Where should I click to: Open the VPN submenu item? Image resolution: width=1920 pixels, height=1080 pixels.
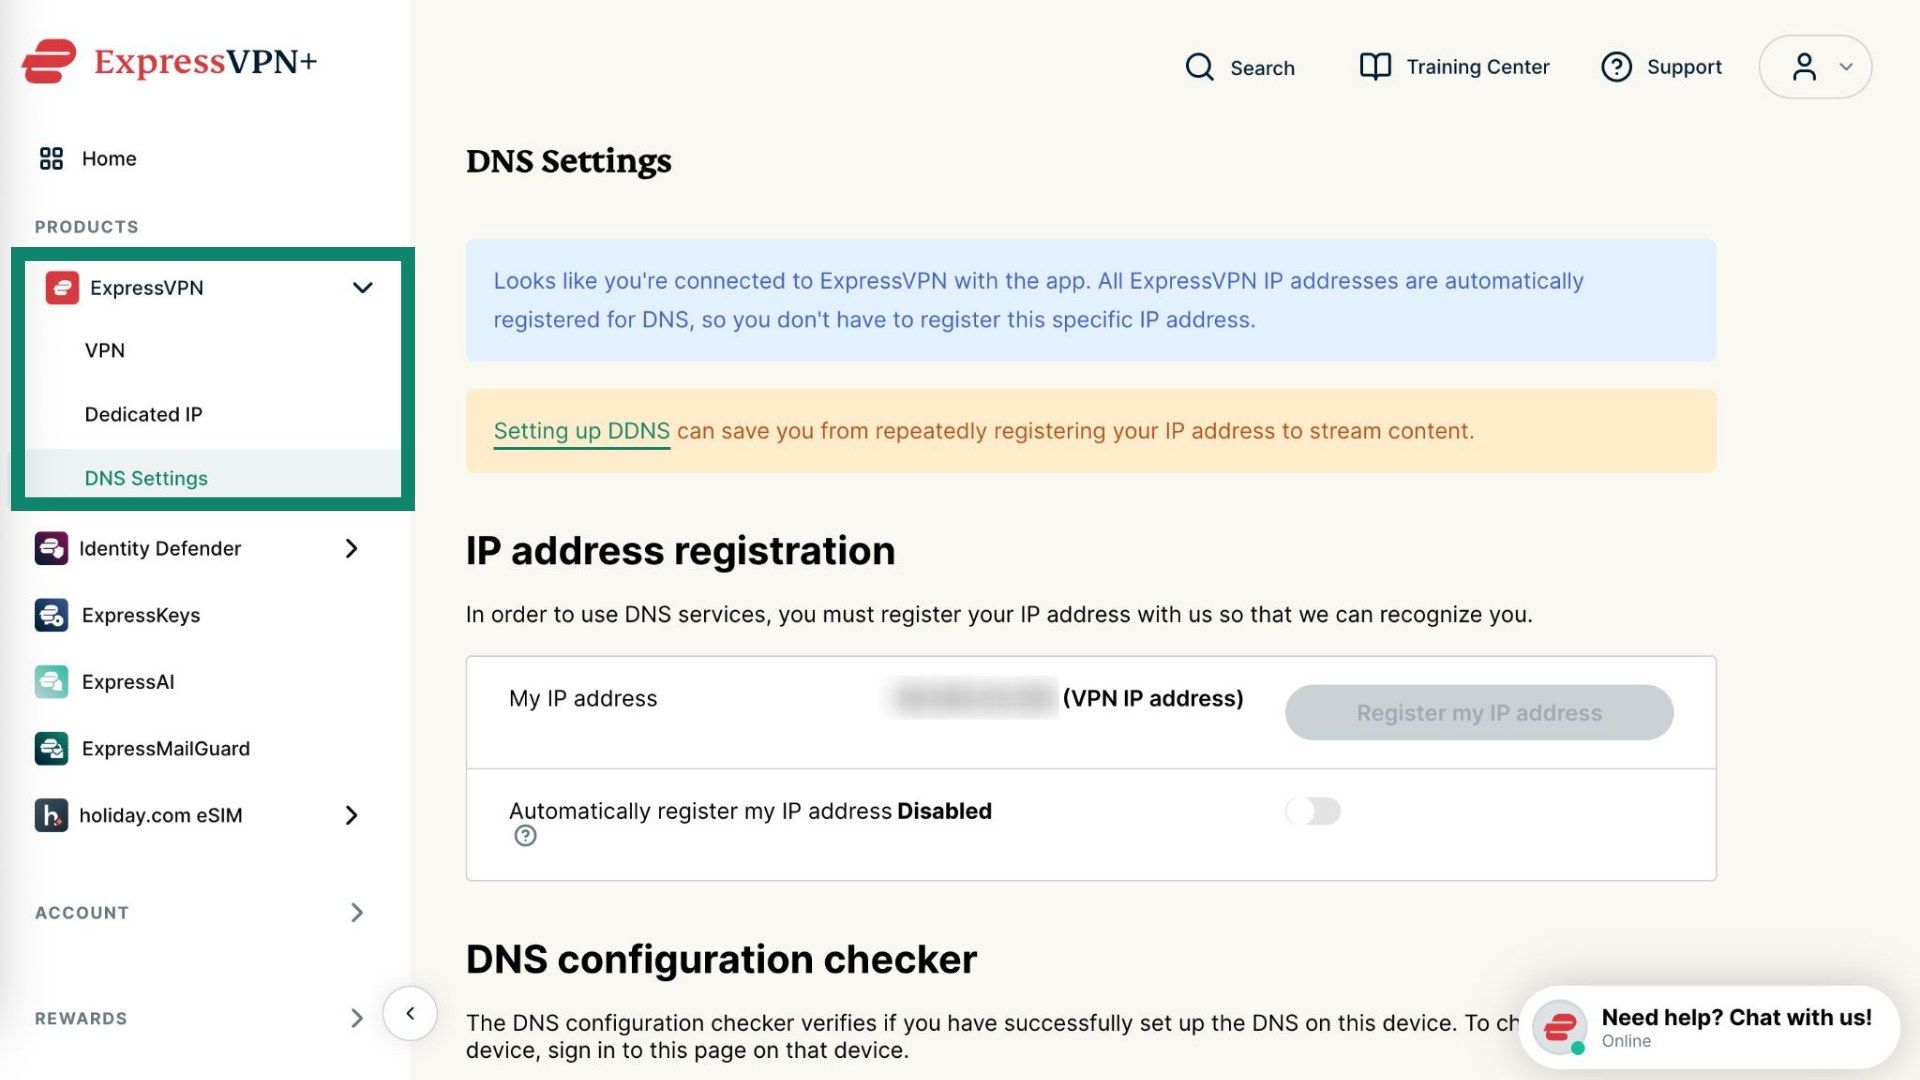click(x=105, y=351)
